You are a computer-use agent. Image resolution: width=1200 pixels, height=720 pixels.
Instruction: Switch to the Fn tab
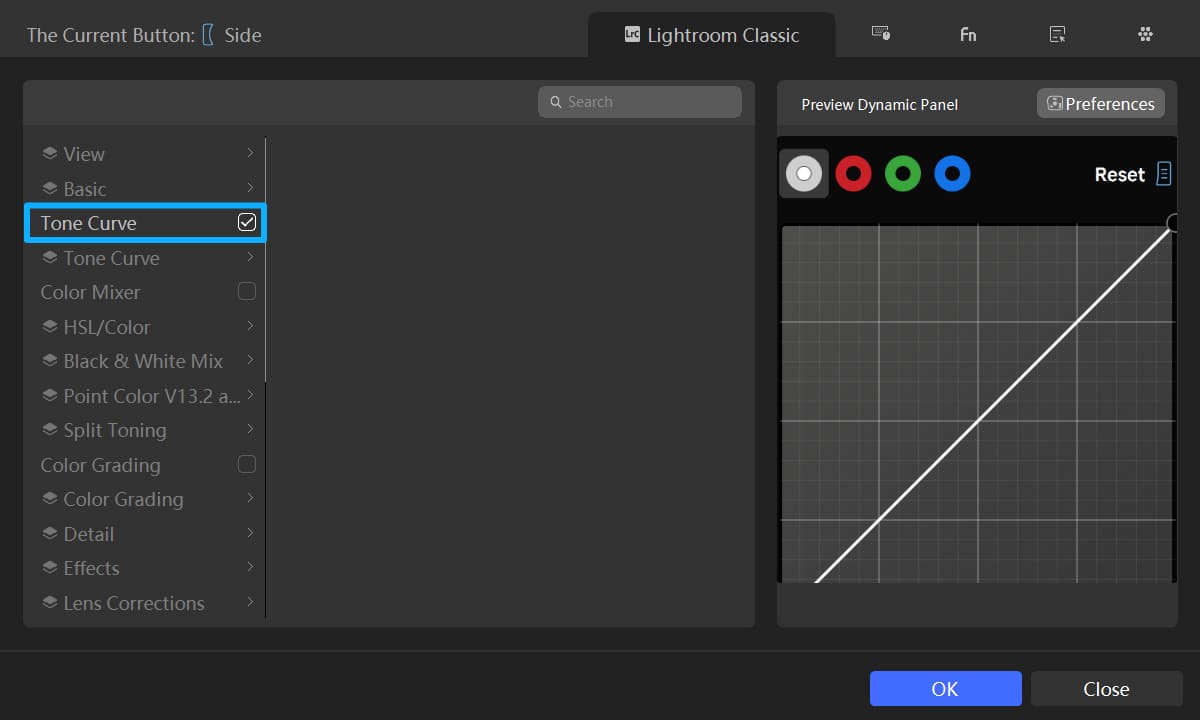[x=968, y=34]
